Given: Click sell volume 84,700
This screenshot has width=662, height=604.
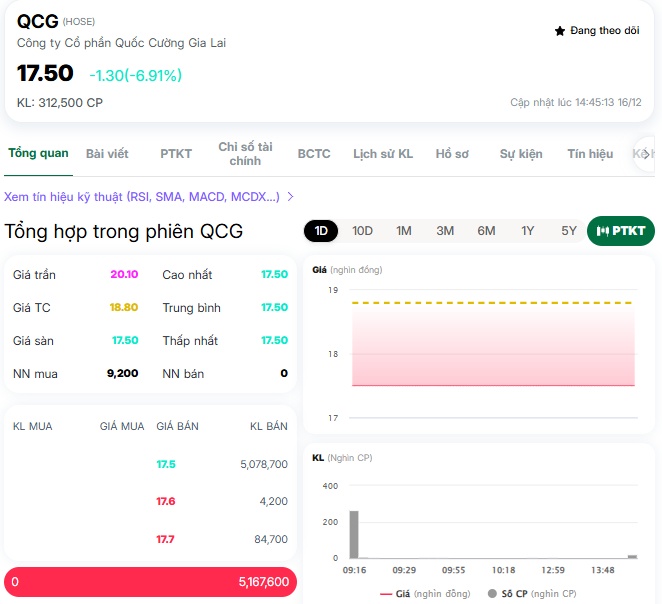Looking at the screenshot, I should click(271, 539).
